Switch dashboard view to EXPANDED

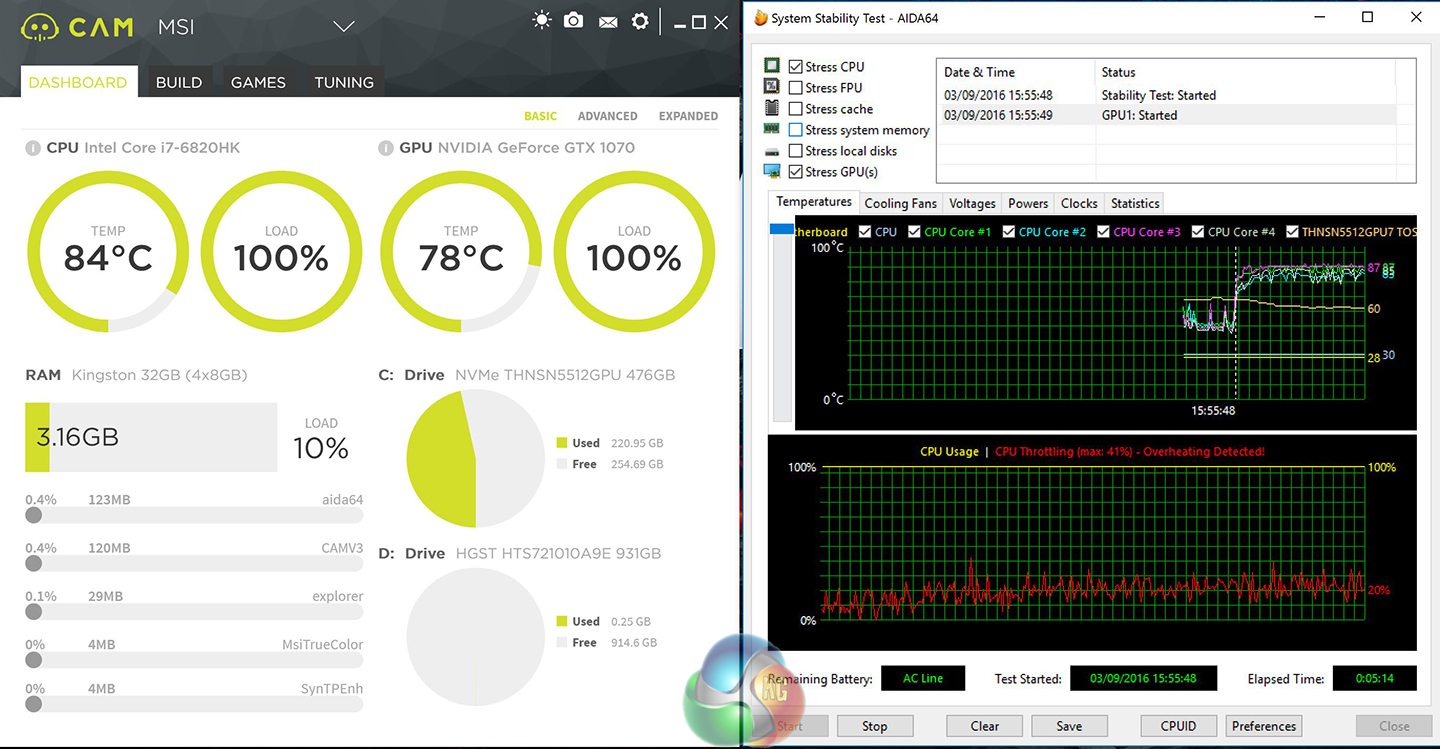pos(688,116)
